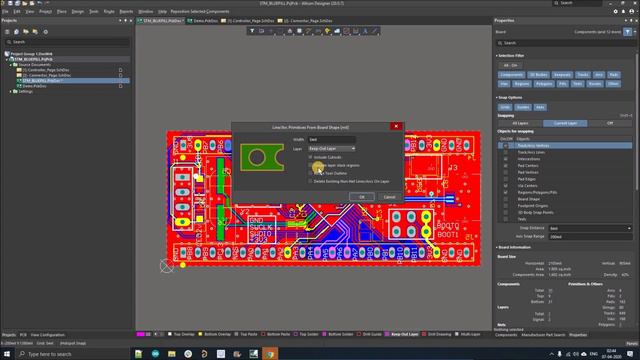This screenshot has width=640, height=360.
Task: Open File Explorer from the taskbar
Action: point(171,354)
